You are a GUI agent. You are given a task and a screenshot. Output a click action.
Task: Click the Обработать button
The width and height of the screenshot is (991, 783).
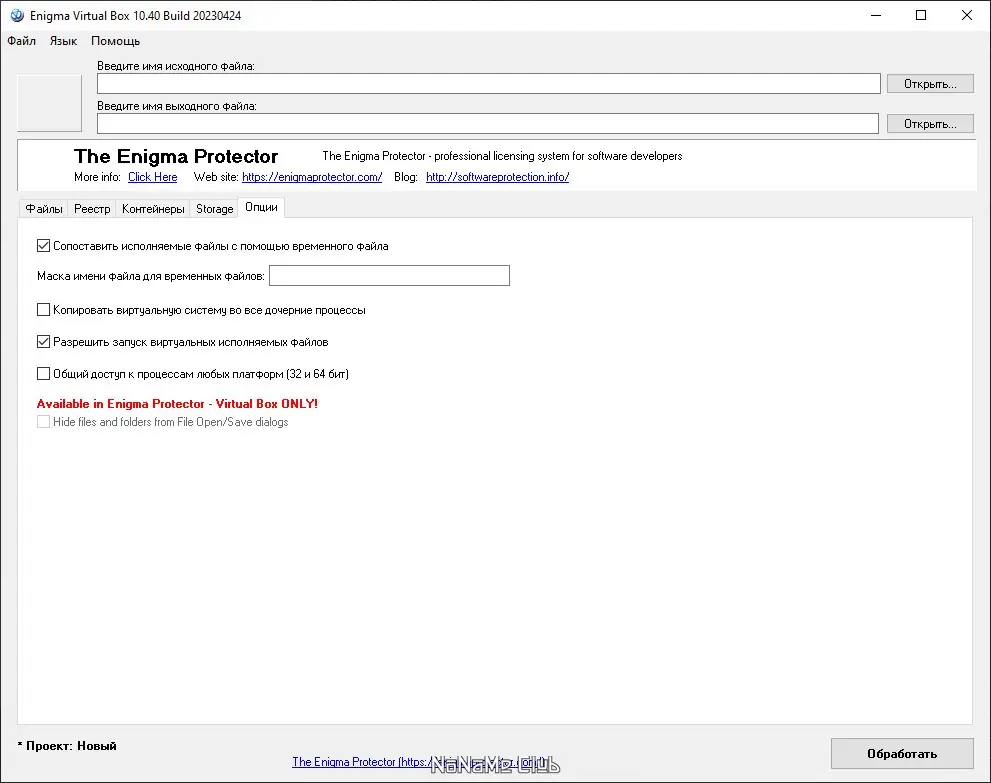[902, 753]
